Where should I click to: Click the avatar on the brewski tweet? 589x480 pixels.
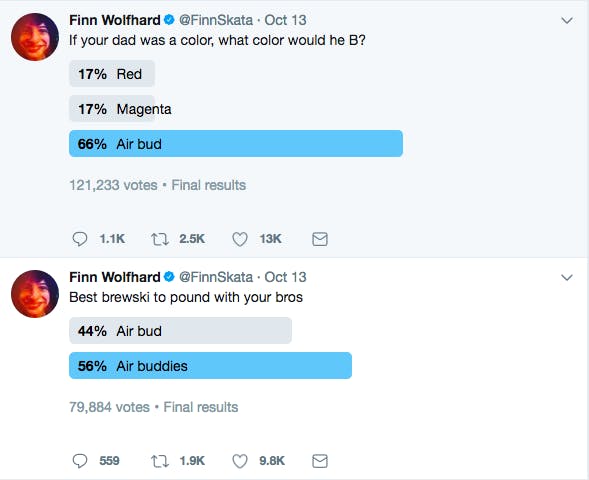pyautogui.click(x=35, y=294)
